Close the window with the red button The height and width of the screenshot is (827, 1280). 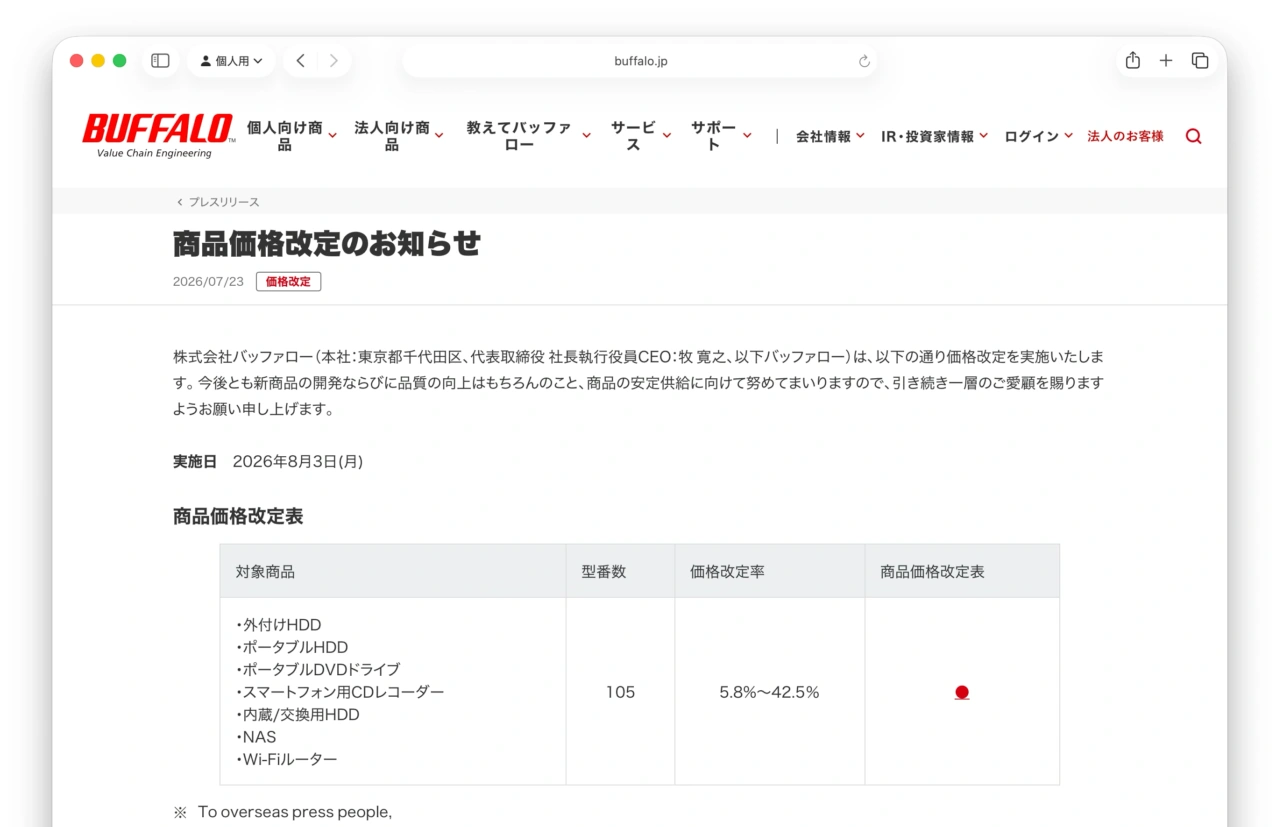[76, 61]
